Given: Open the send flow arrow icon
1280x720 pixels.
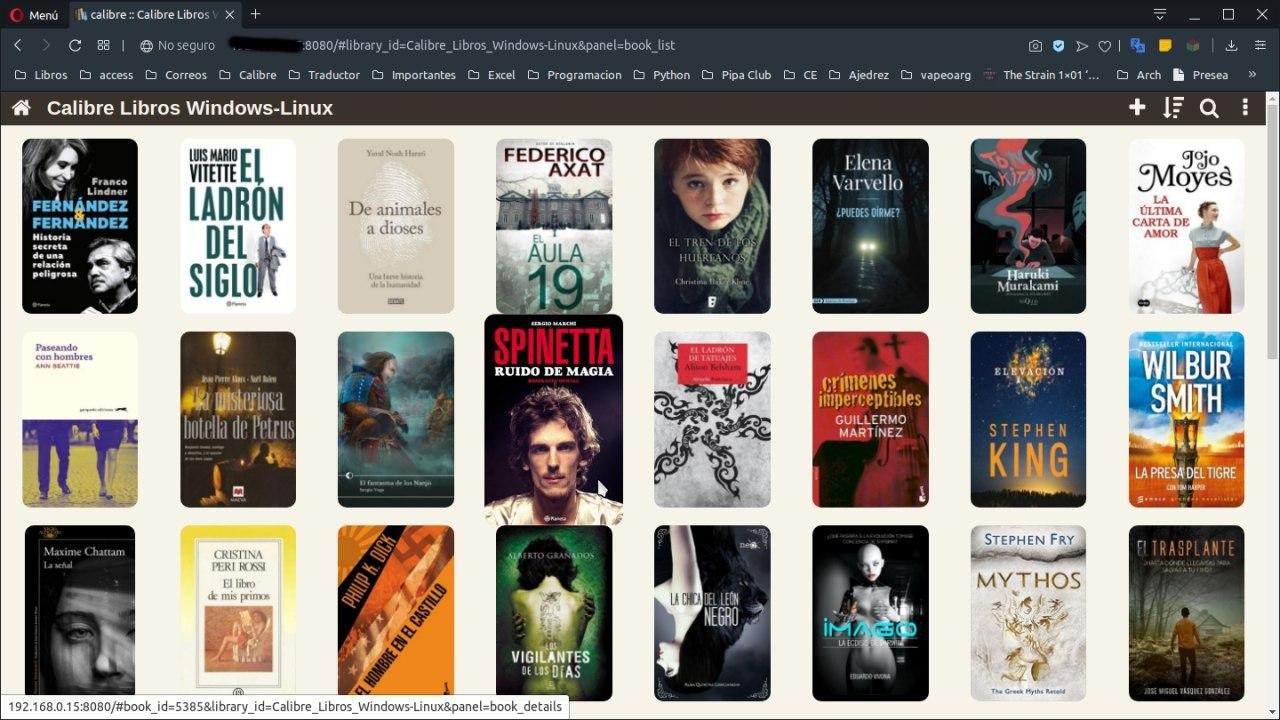Looking at the screenshot, I should point(1081,45).
